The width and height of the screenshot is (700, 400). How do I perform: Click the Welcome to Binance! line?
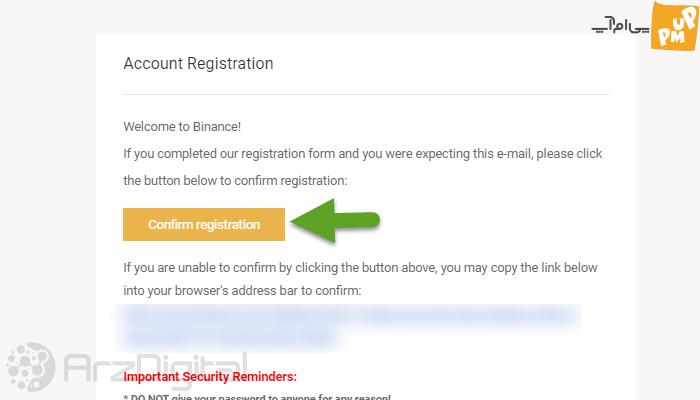coord(182,127)
